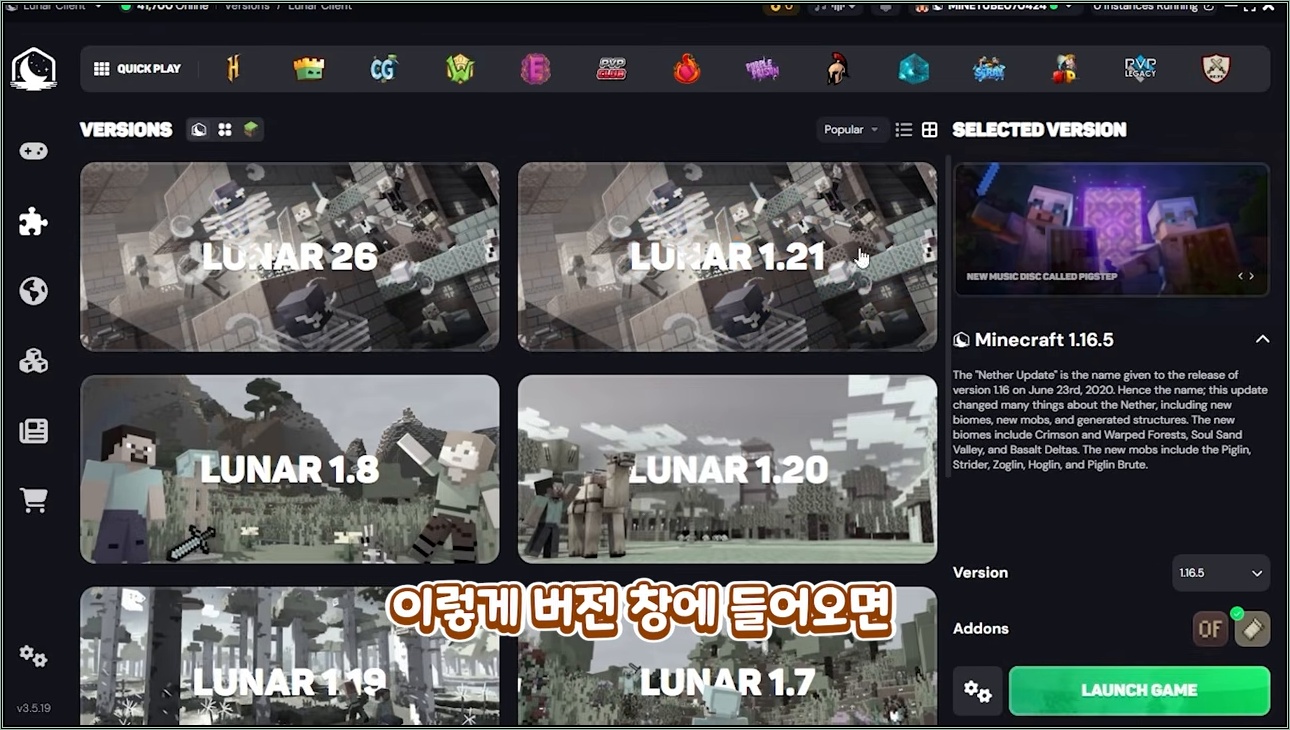
Task: Select the Hypixel server icon
Action: [x=234, y=69]
